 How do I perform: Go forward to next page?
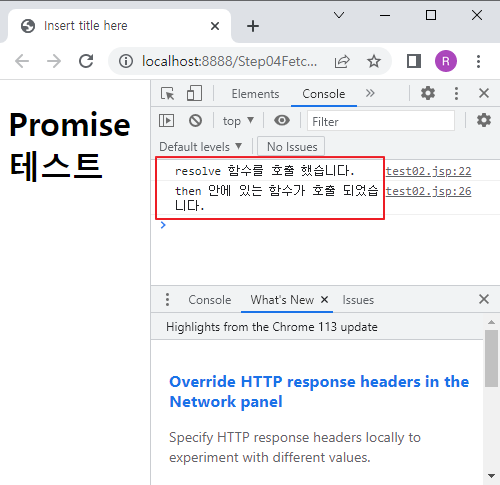pos(54,61)
